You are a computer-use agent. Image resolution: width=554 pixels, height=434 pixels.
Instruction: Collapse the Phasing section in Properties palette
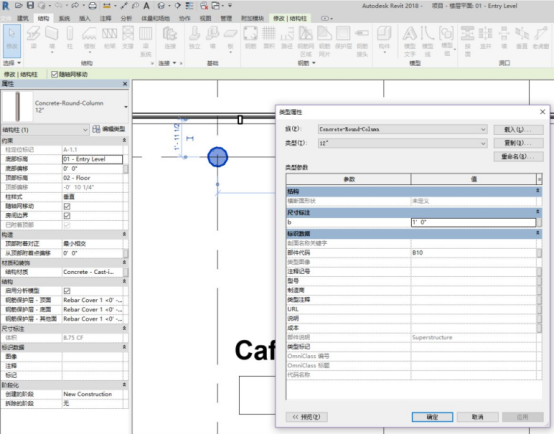point(124,384)
